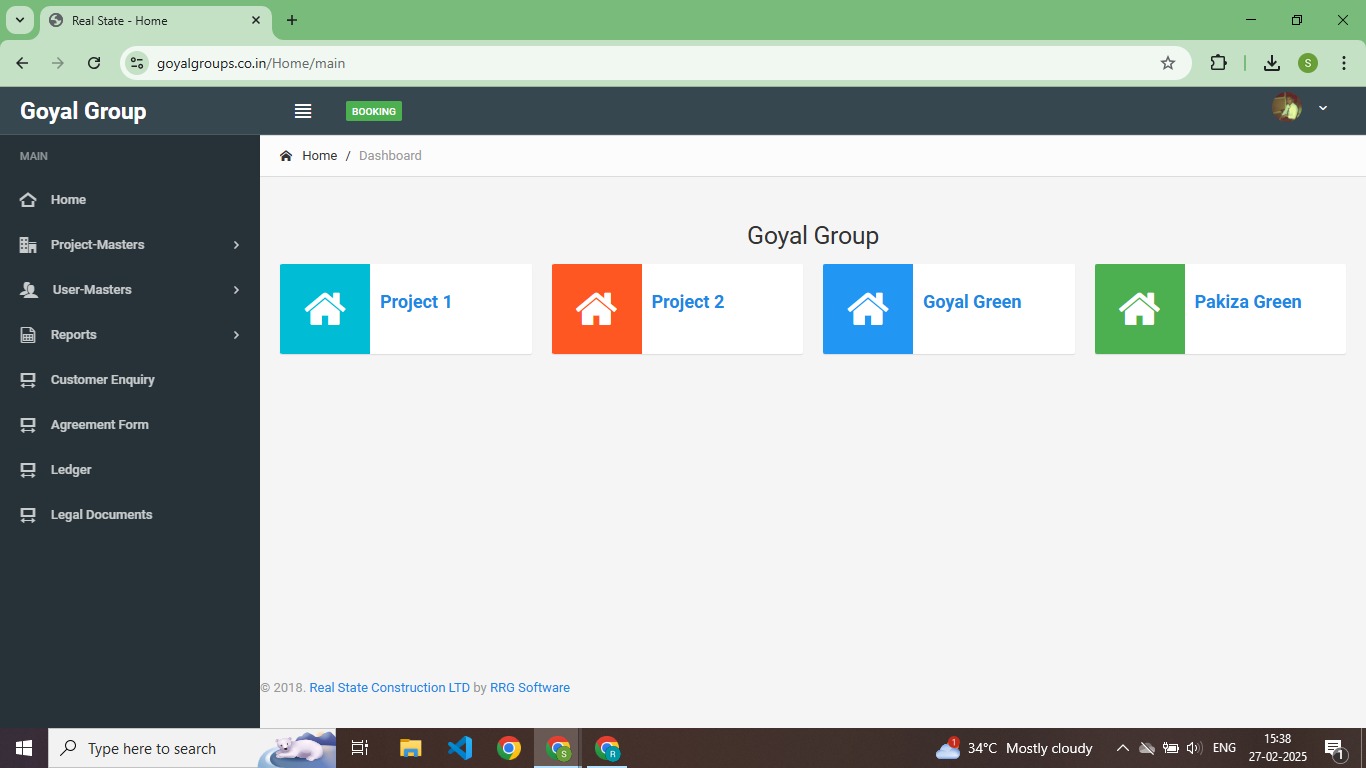Reload the page with refresh icon
1366x768 pixels.
pos(94,63)
